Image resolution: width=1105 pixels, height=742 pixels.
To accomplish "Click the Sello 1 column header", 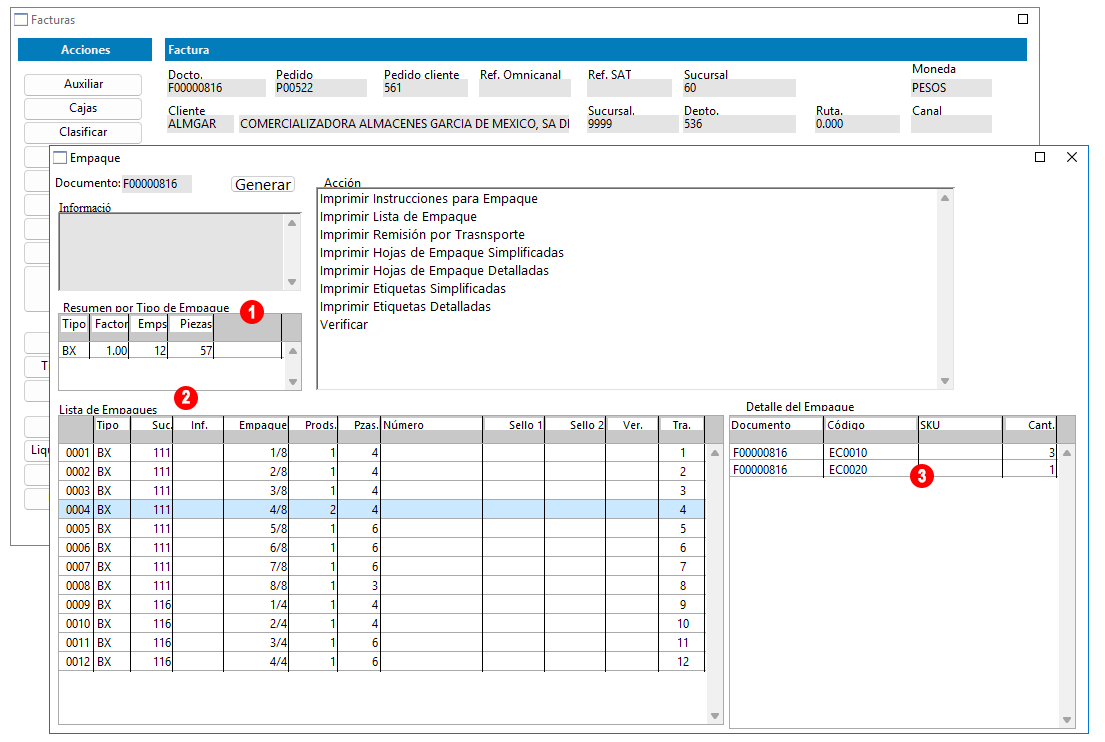I will pos(514,425).
